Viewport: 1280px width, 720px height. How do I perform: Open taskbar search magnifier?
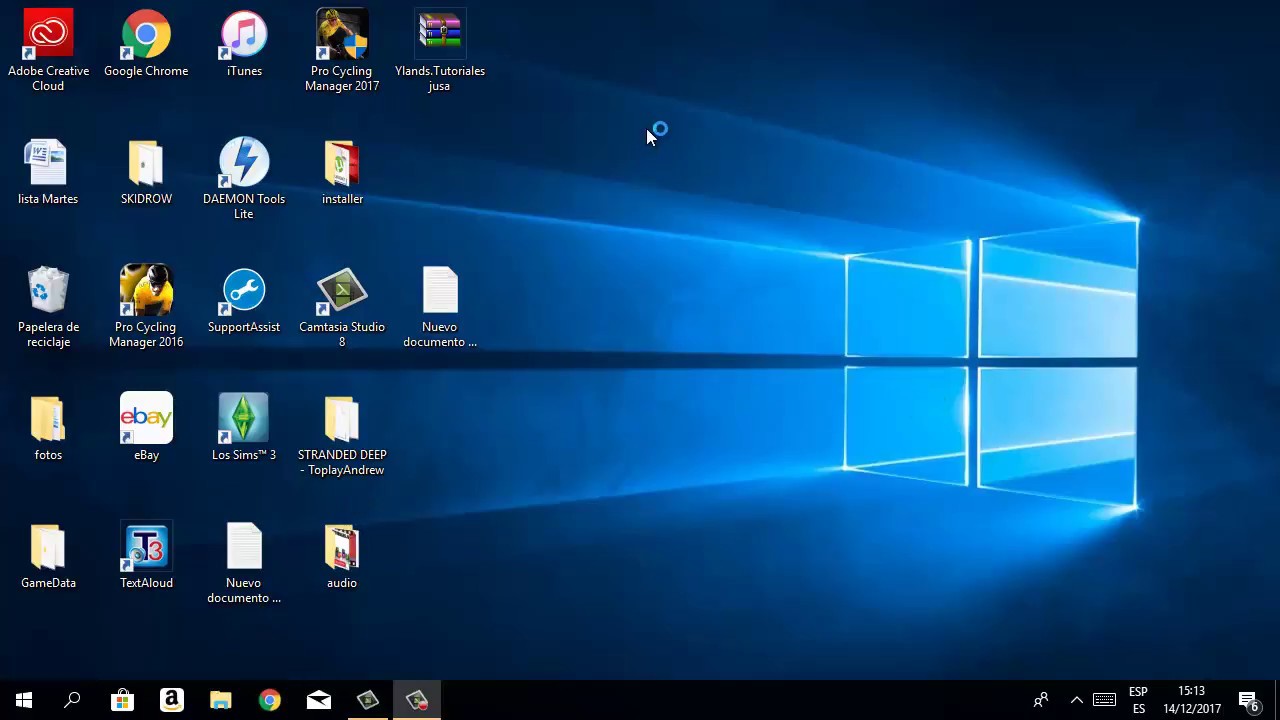click(x=72, y=700)
